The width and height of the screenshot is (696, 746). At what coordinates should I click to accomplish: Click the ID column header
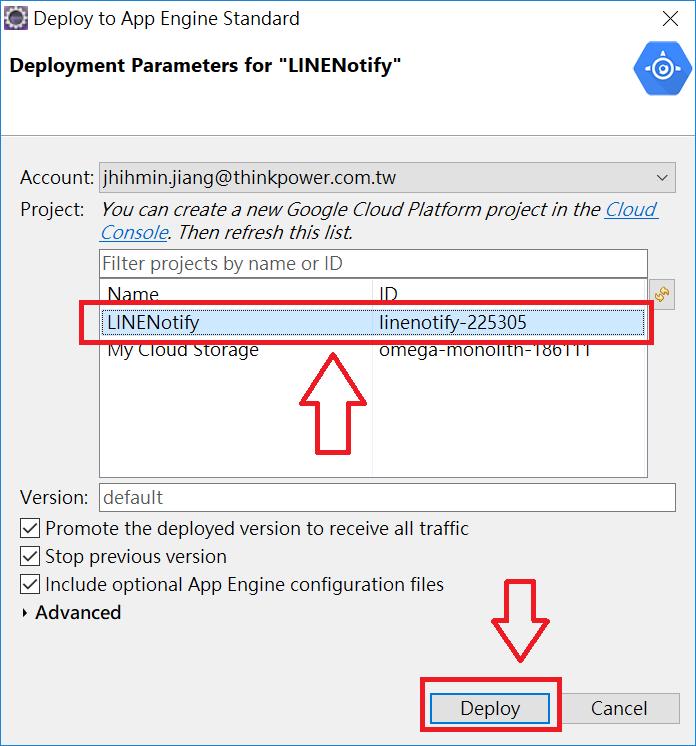pos(510,293)
